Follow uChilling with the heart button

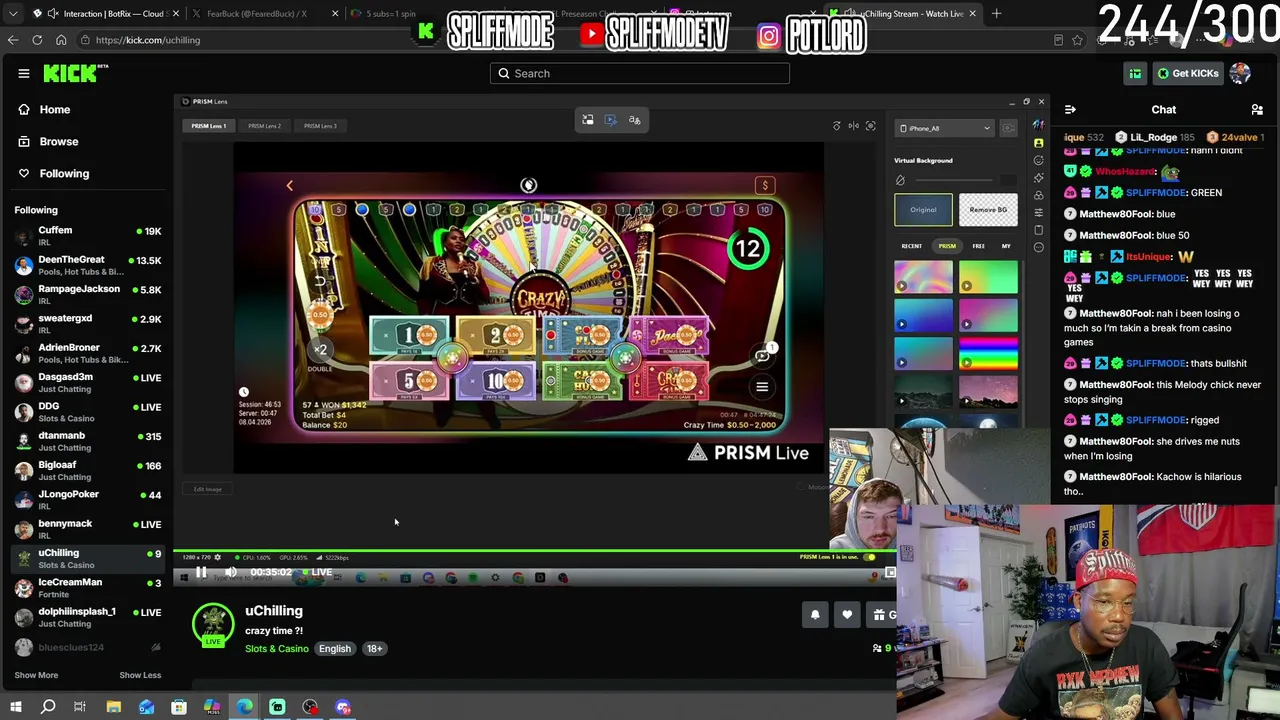click(847, 615)
